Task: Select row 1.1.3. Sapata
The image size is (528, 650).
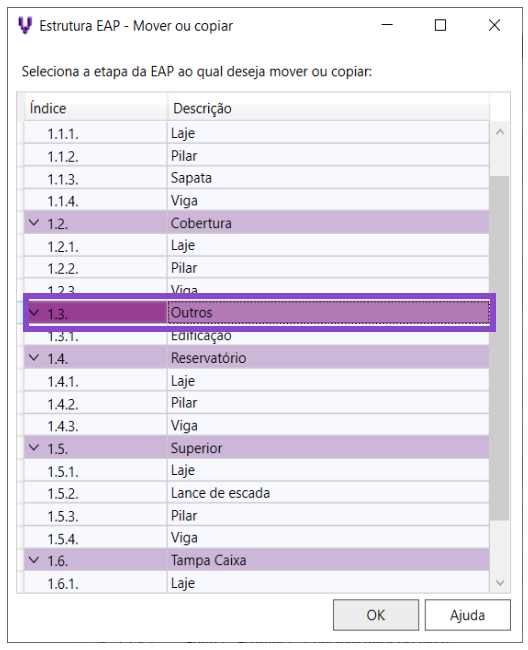Action: point(257,178)
